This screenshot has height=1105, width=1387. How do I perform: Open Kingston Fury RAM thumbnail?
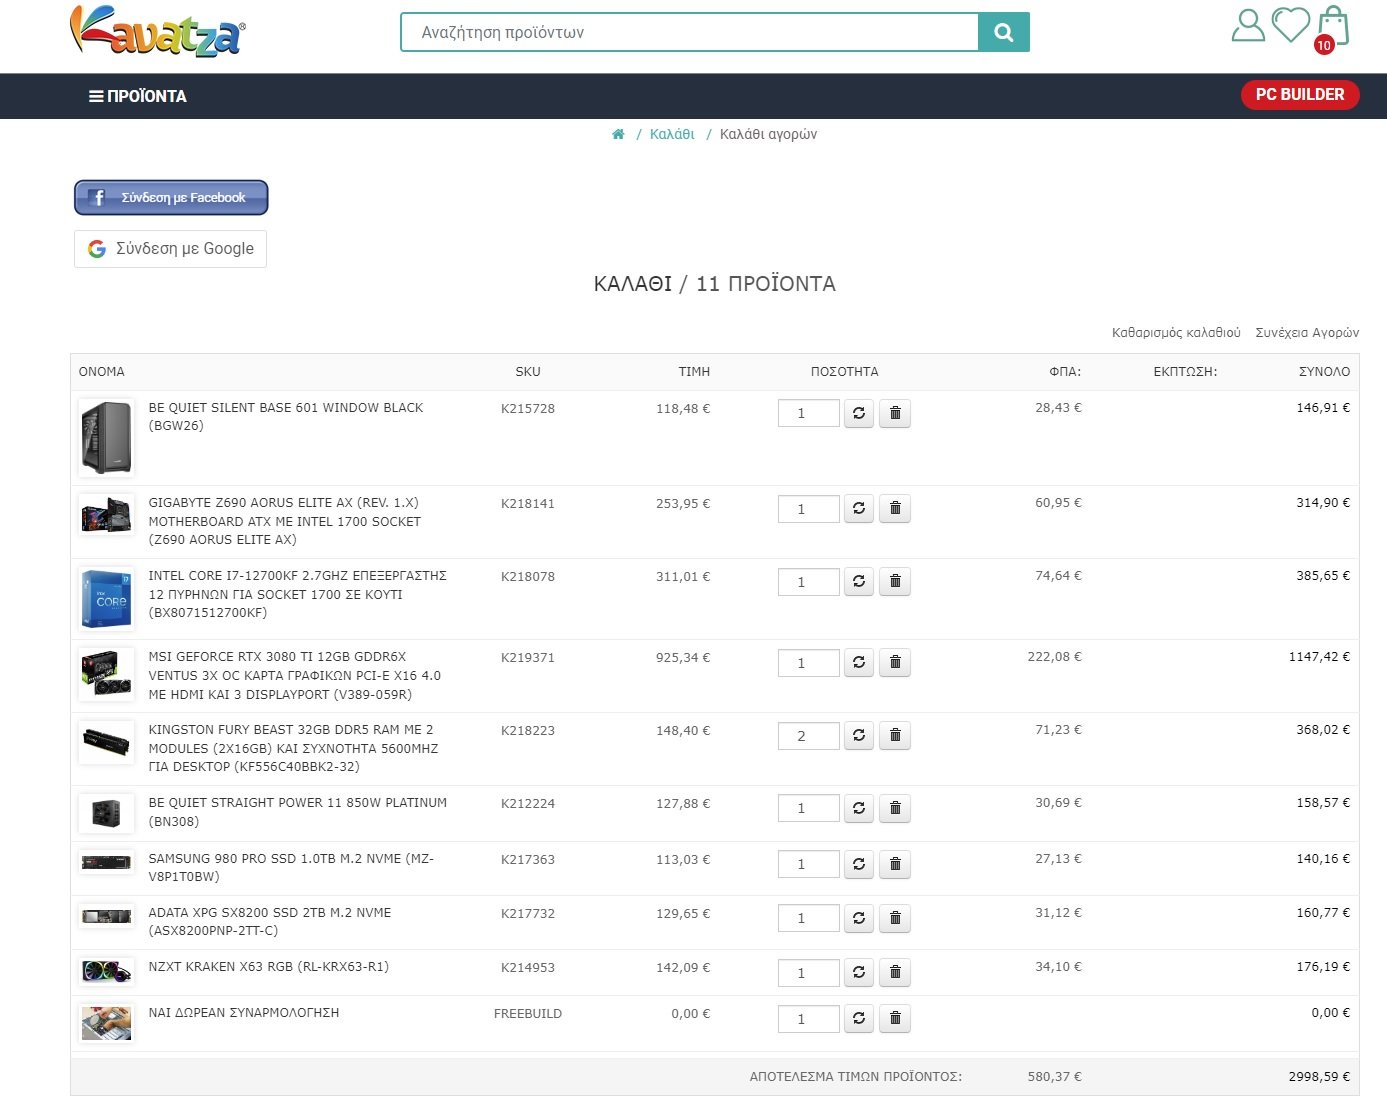coord(106,742)
